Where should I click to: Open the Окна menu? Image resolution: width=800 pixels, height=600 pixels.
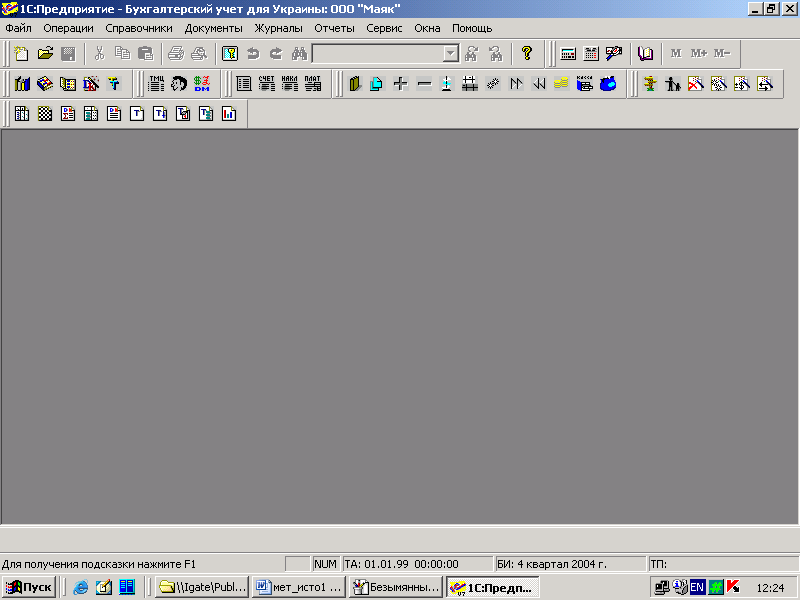[427, 29]
